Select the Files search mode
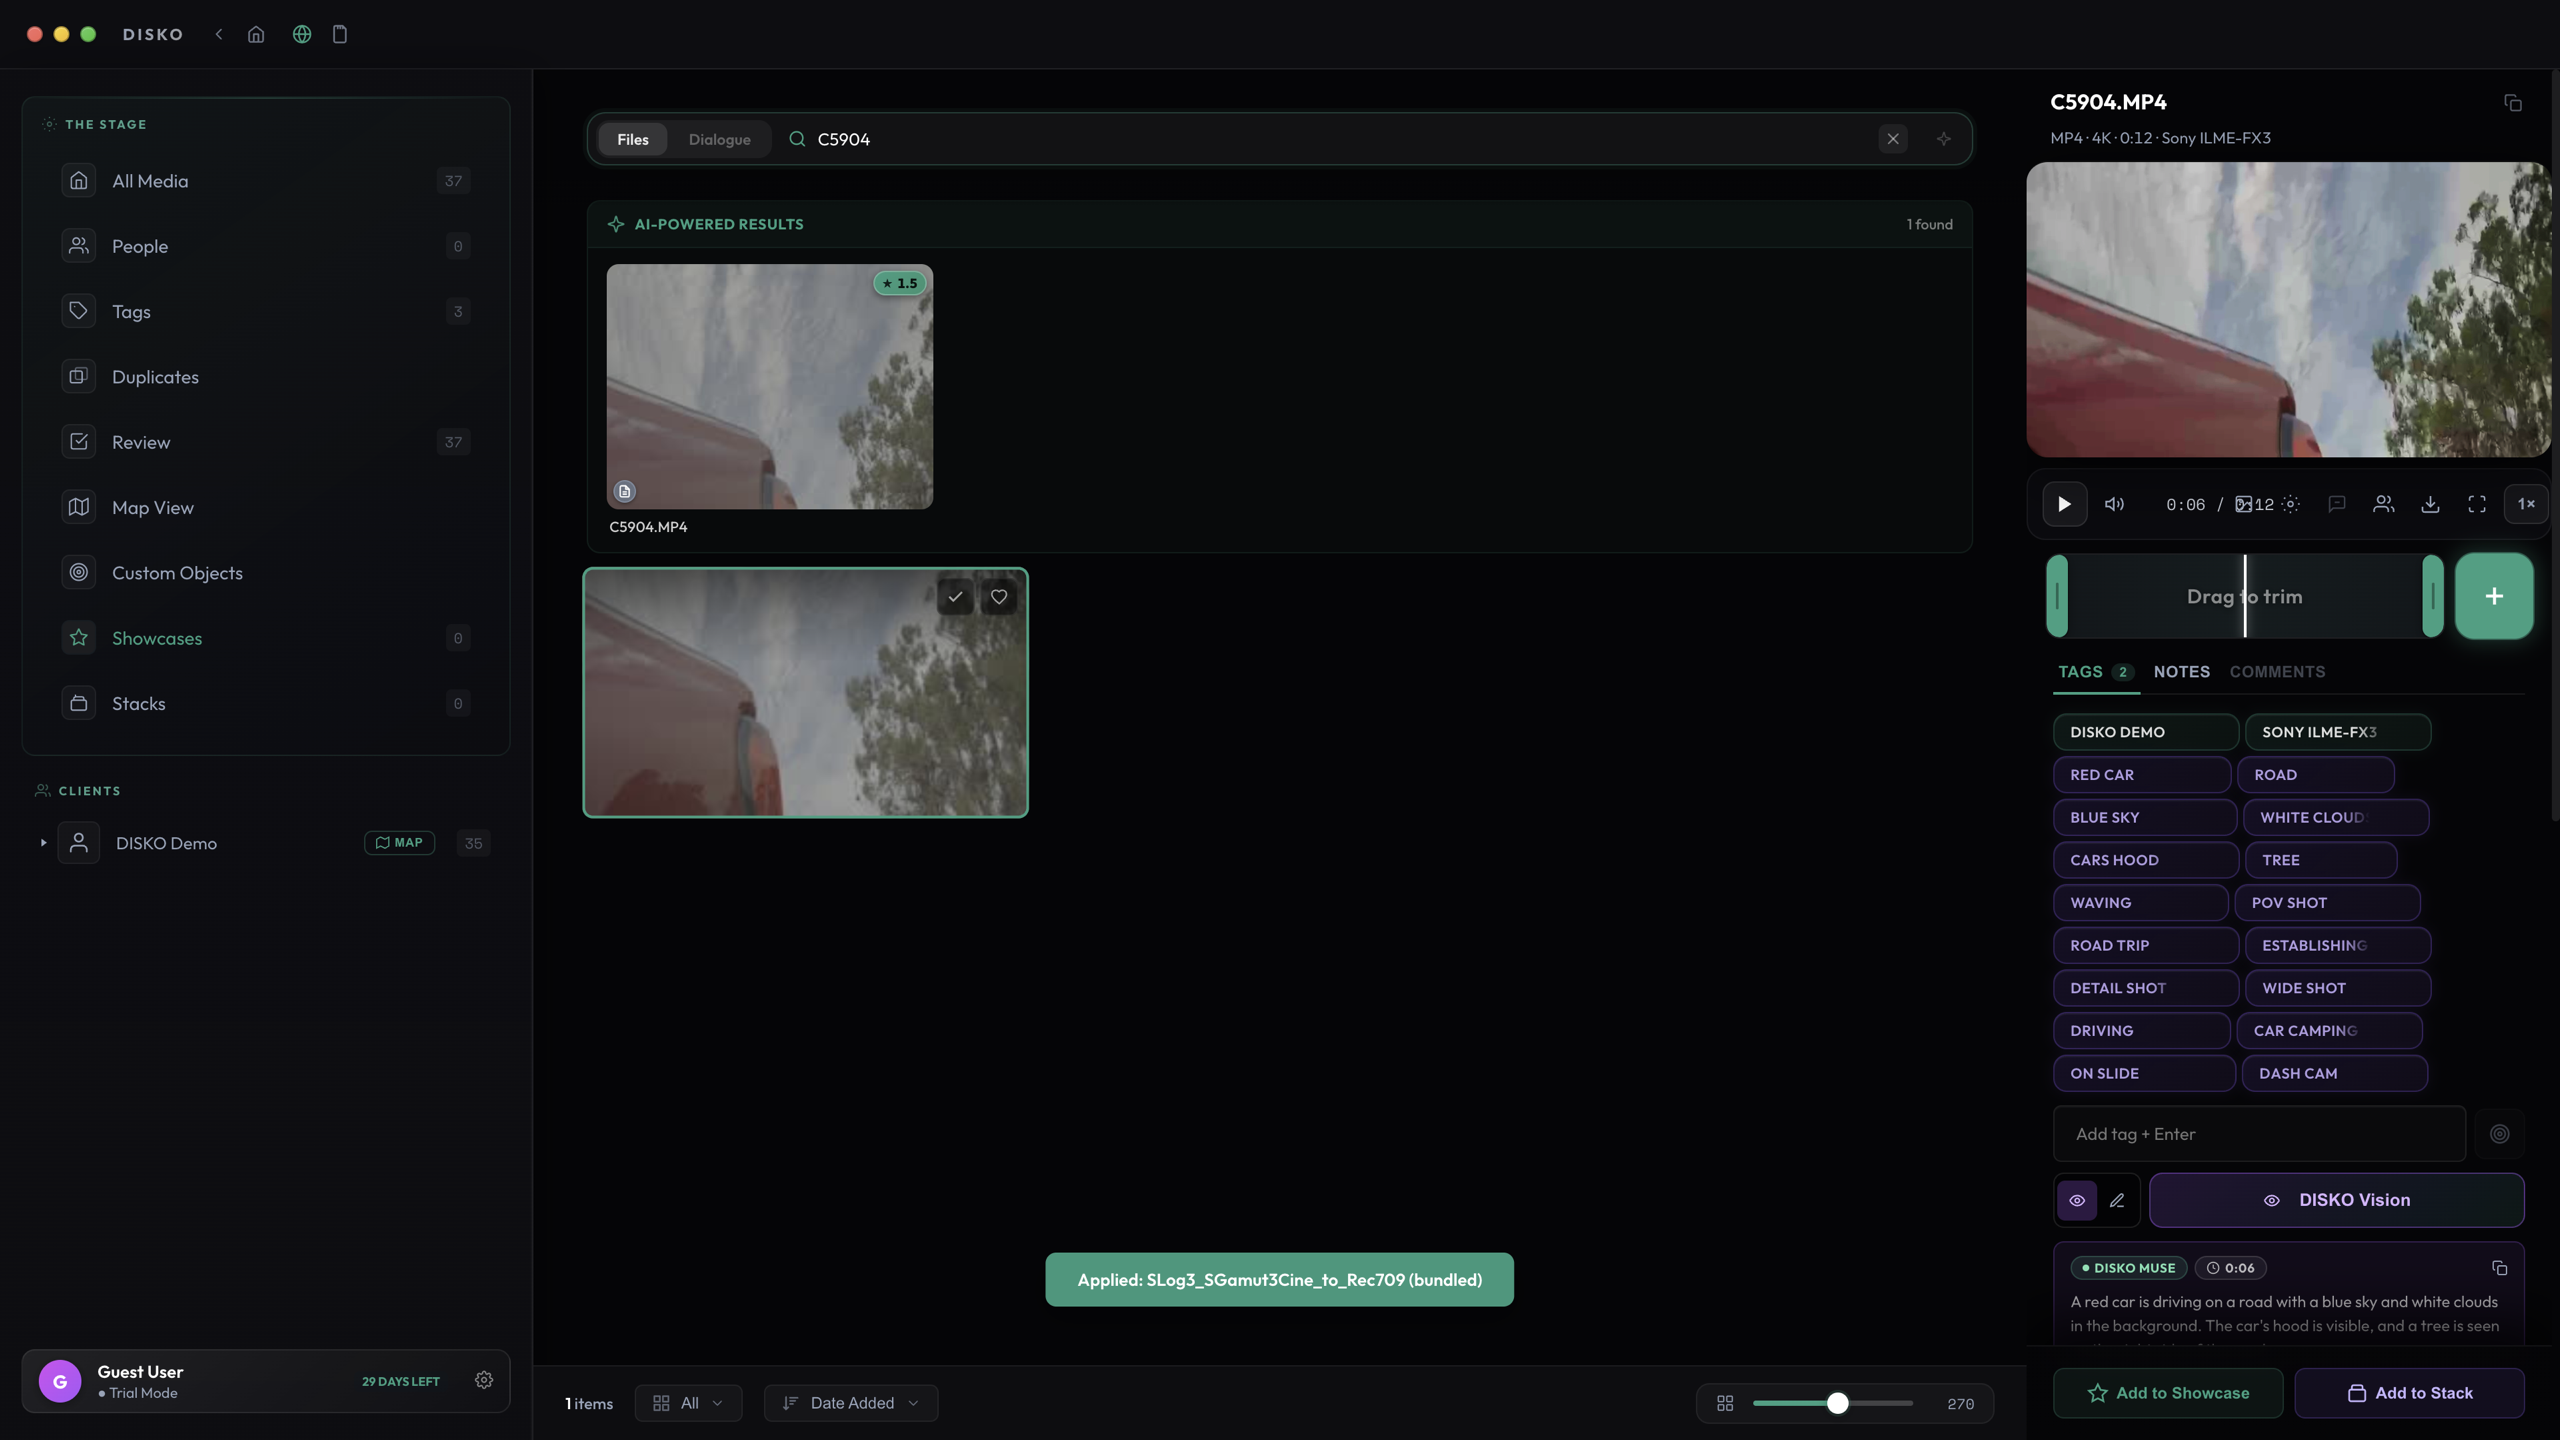 click(x=633, y=139)
